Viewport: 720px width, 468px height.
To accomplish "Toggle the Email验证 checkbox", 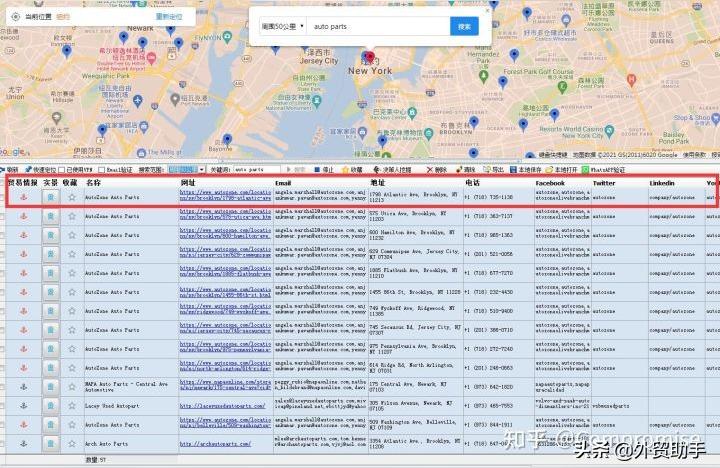I will point(101,170).
